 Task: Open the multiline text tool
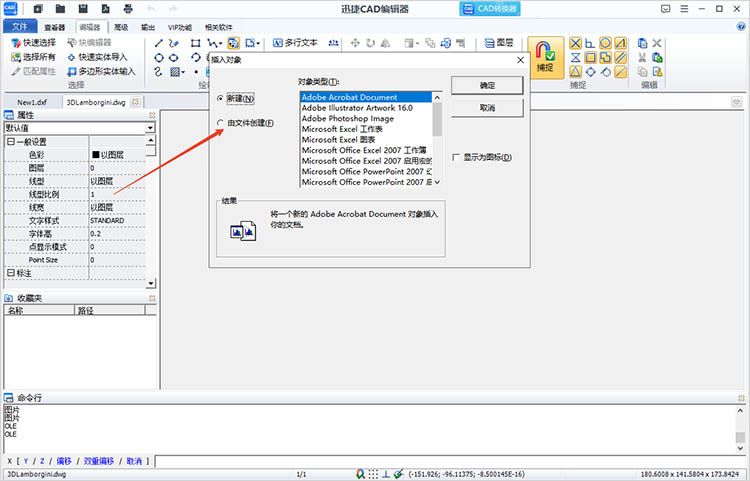295,43
